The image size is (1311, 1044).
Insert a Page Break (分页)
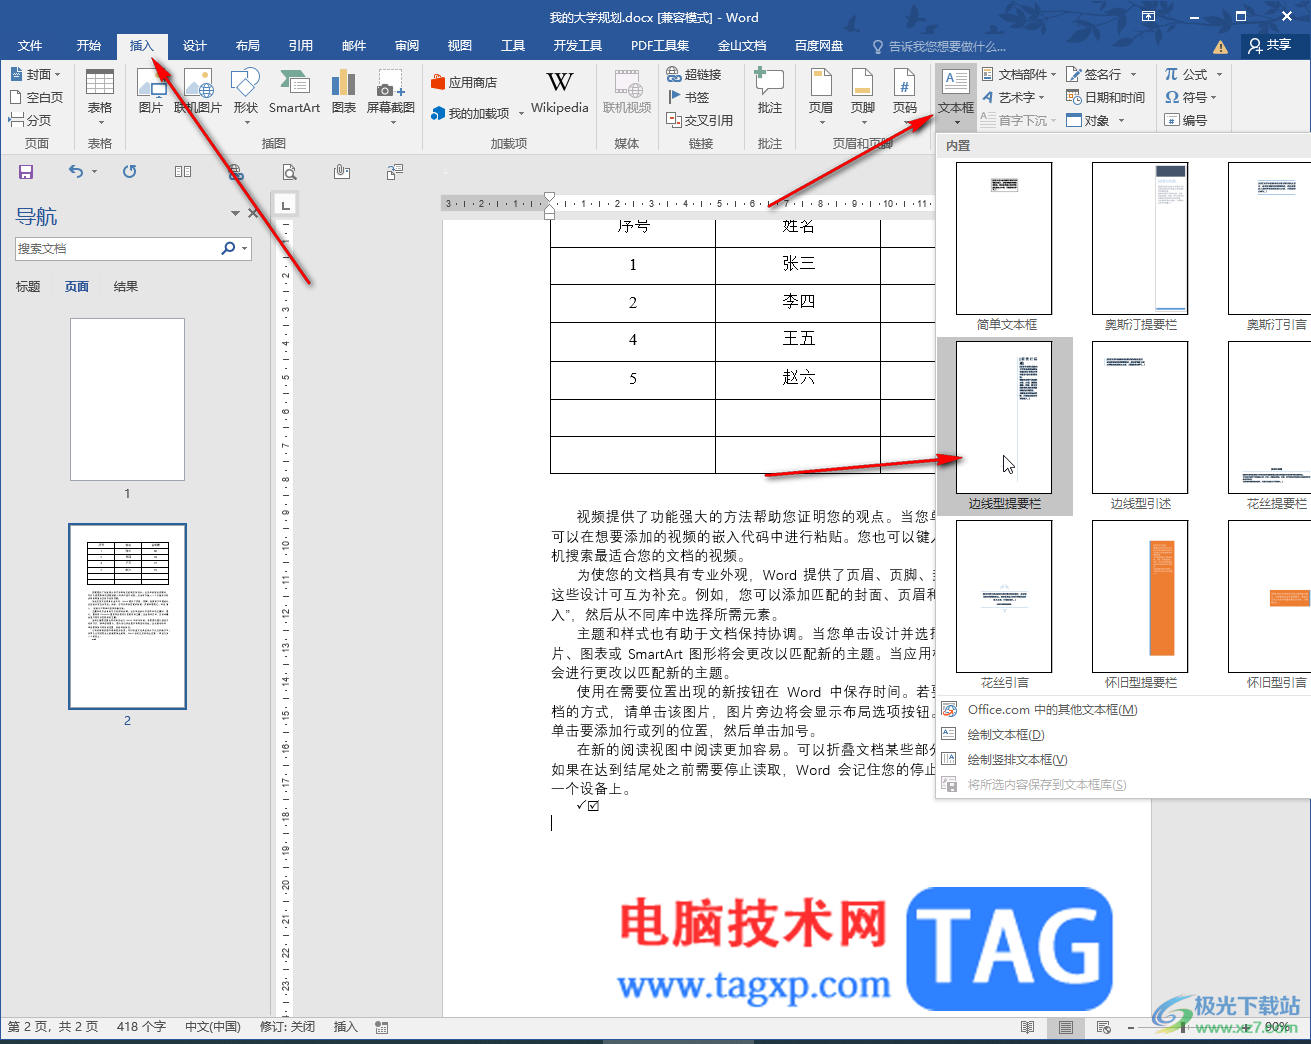30,120
